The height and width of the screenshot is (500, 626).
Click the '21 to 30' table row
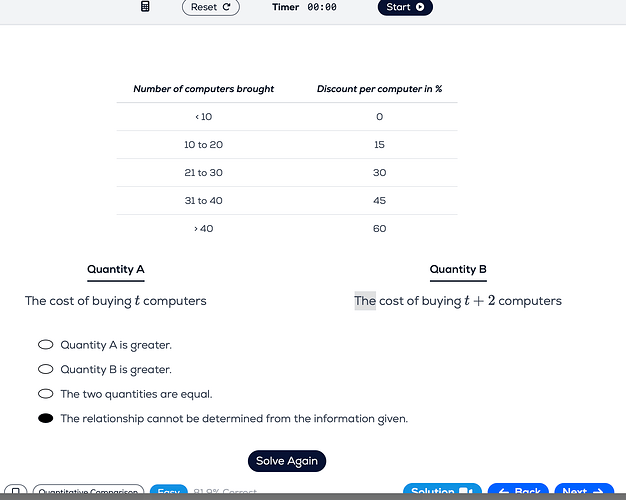click(287, 173)
